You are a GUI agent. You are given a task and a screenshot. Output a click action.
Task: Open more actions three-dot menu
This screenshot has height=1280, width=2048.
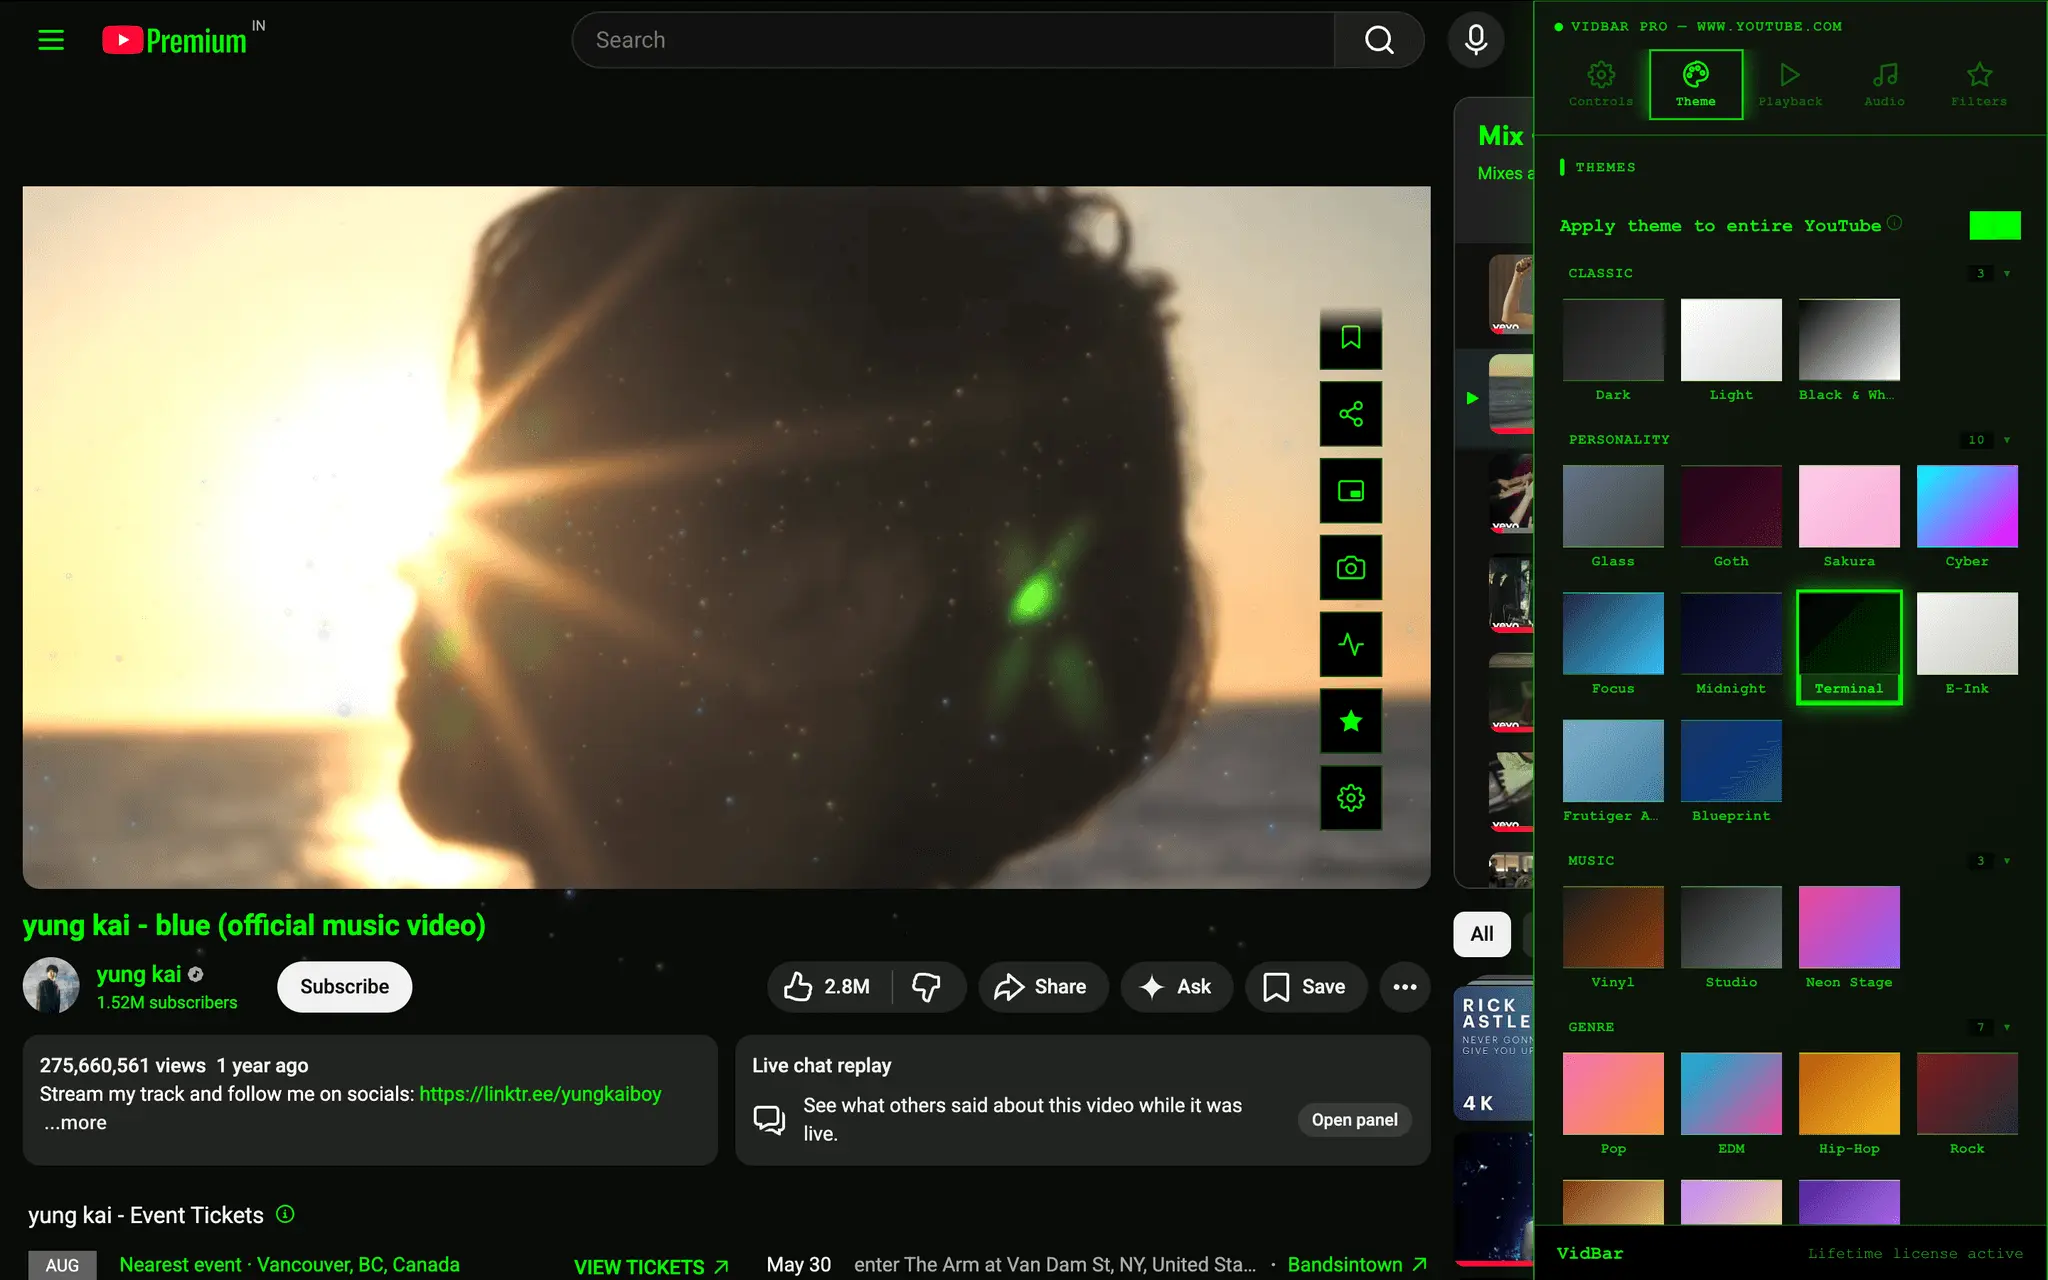pos(1405,987)
